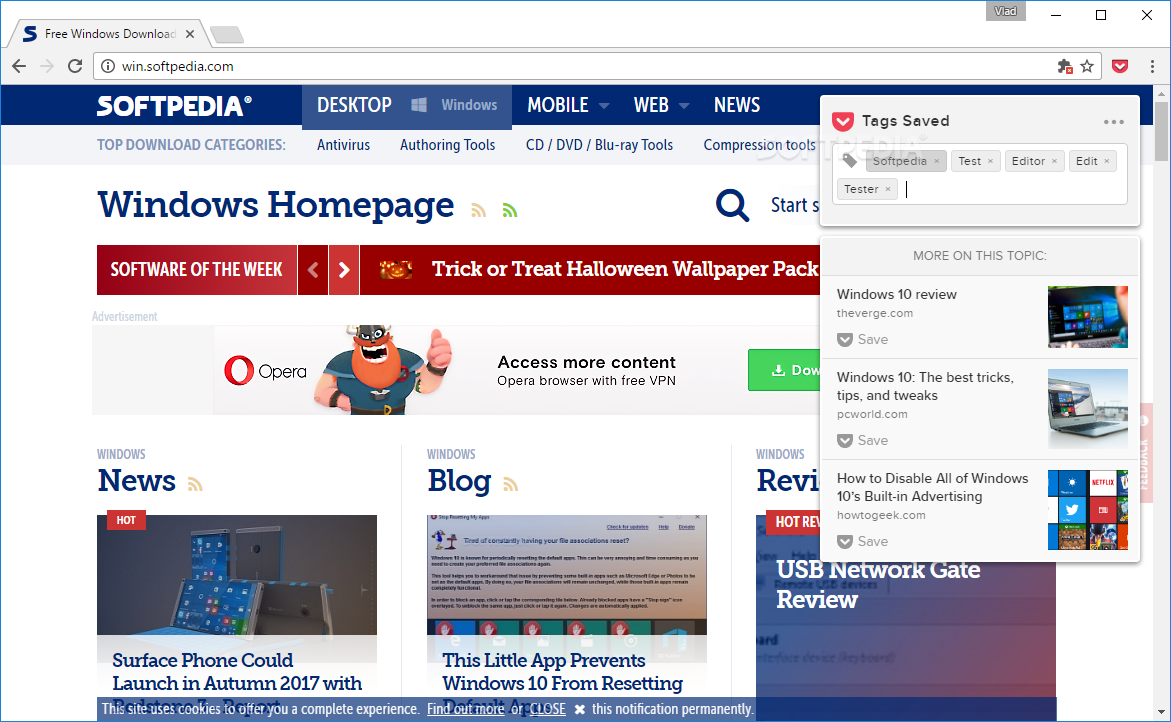Click the scrollbar down arrow
Image resolution: width=1171 pixels, height=722 pixels.
1161,712
